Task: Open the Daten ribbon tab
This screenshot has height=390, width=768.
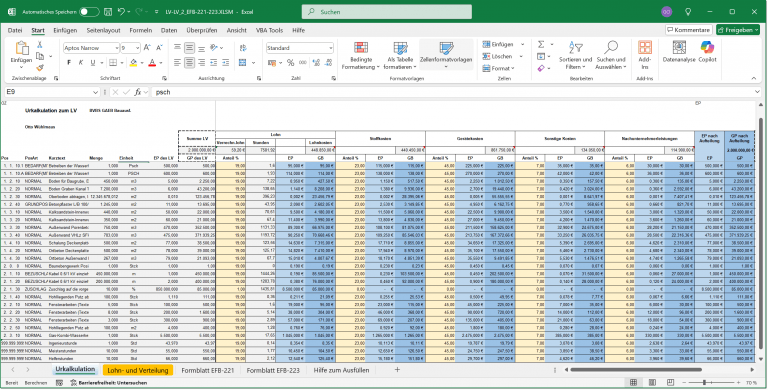Action: point(169,30)
